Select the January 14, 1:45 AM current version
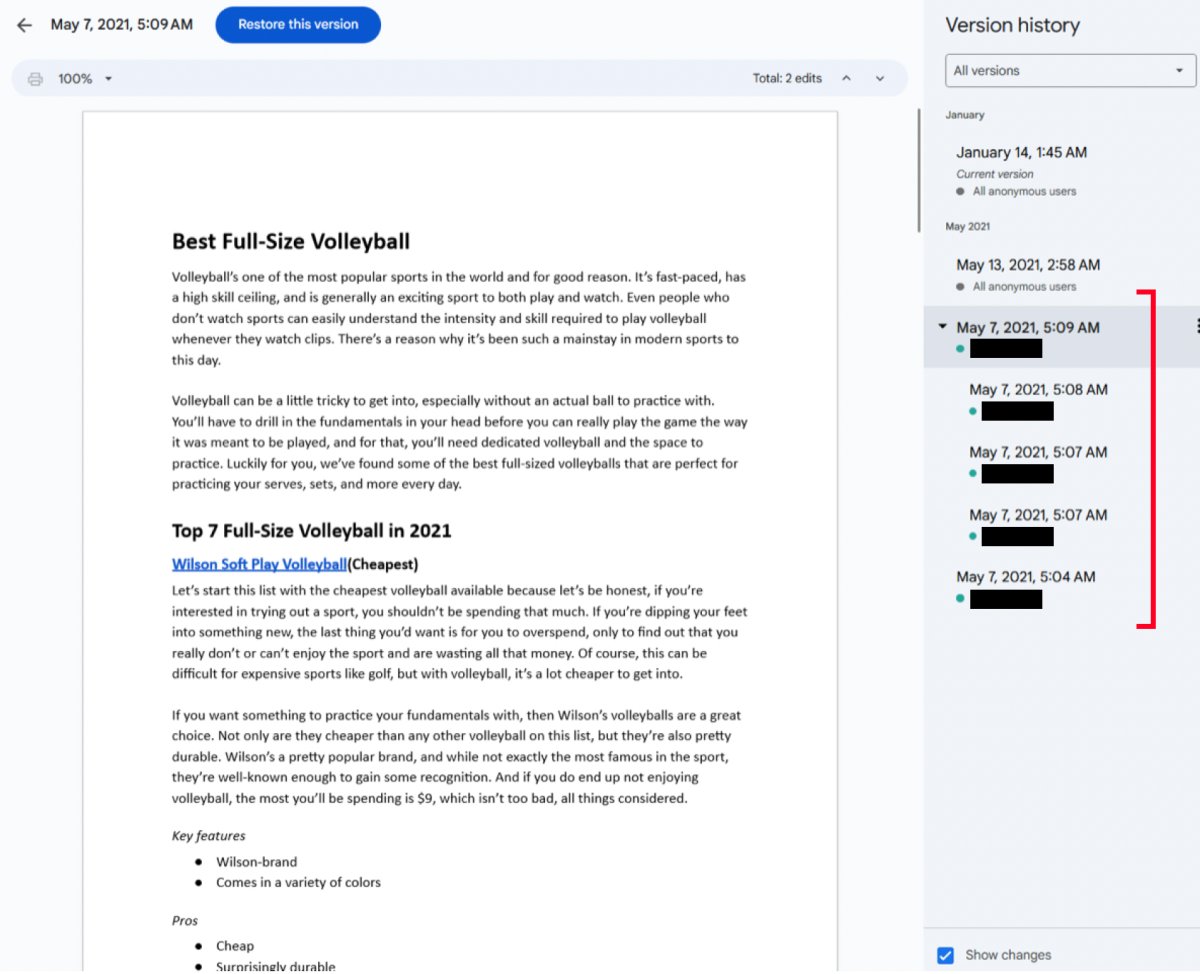This screenshot has height=974, width=1200. (1021, 153)
